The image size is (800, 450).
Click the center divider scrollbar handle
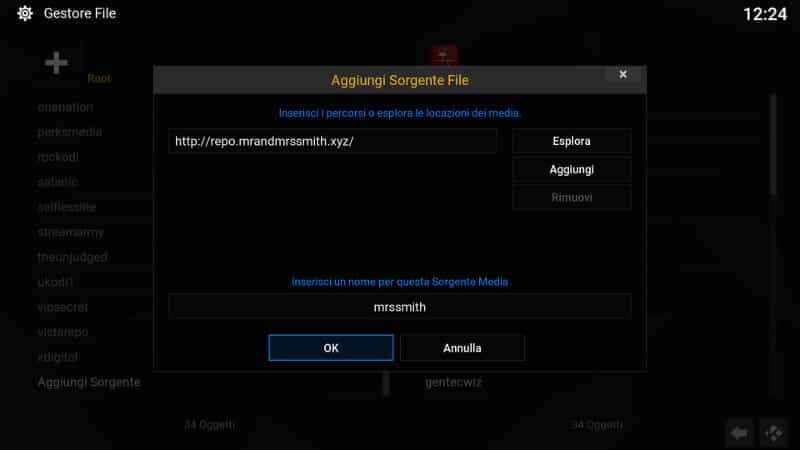[386, 384]
